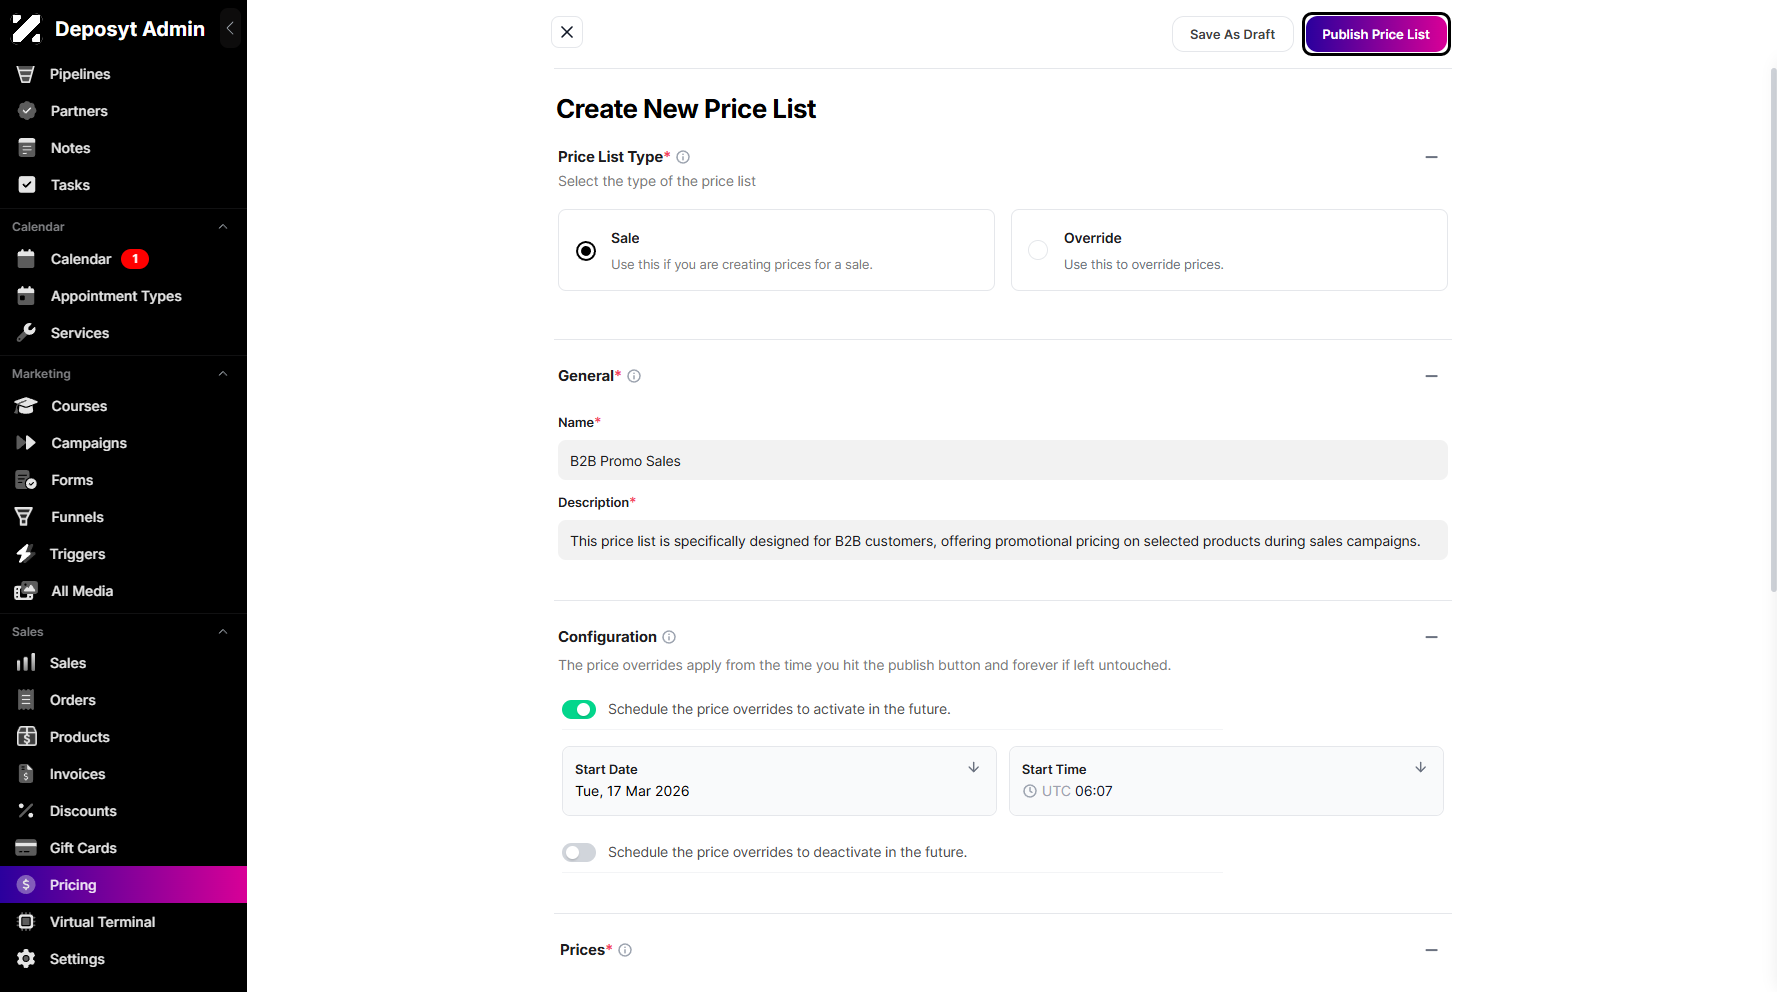Open Products in the sidebar

coord(123,737)
